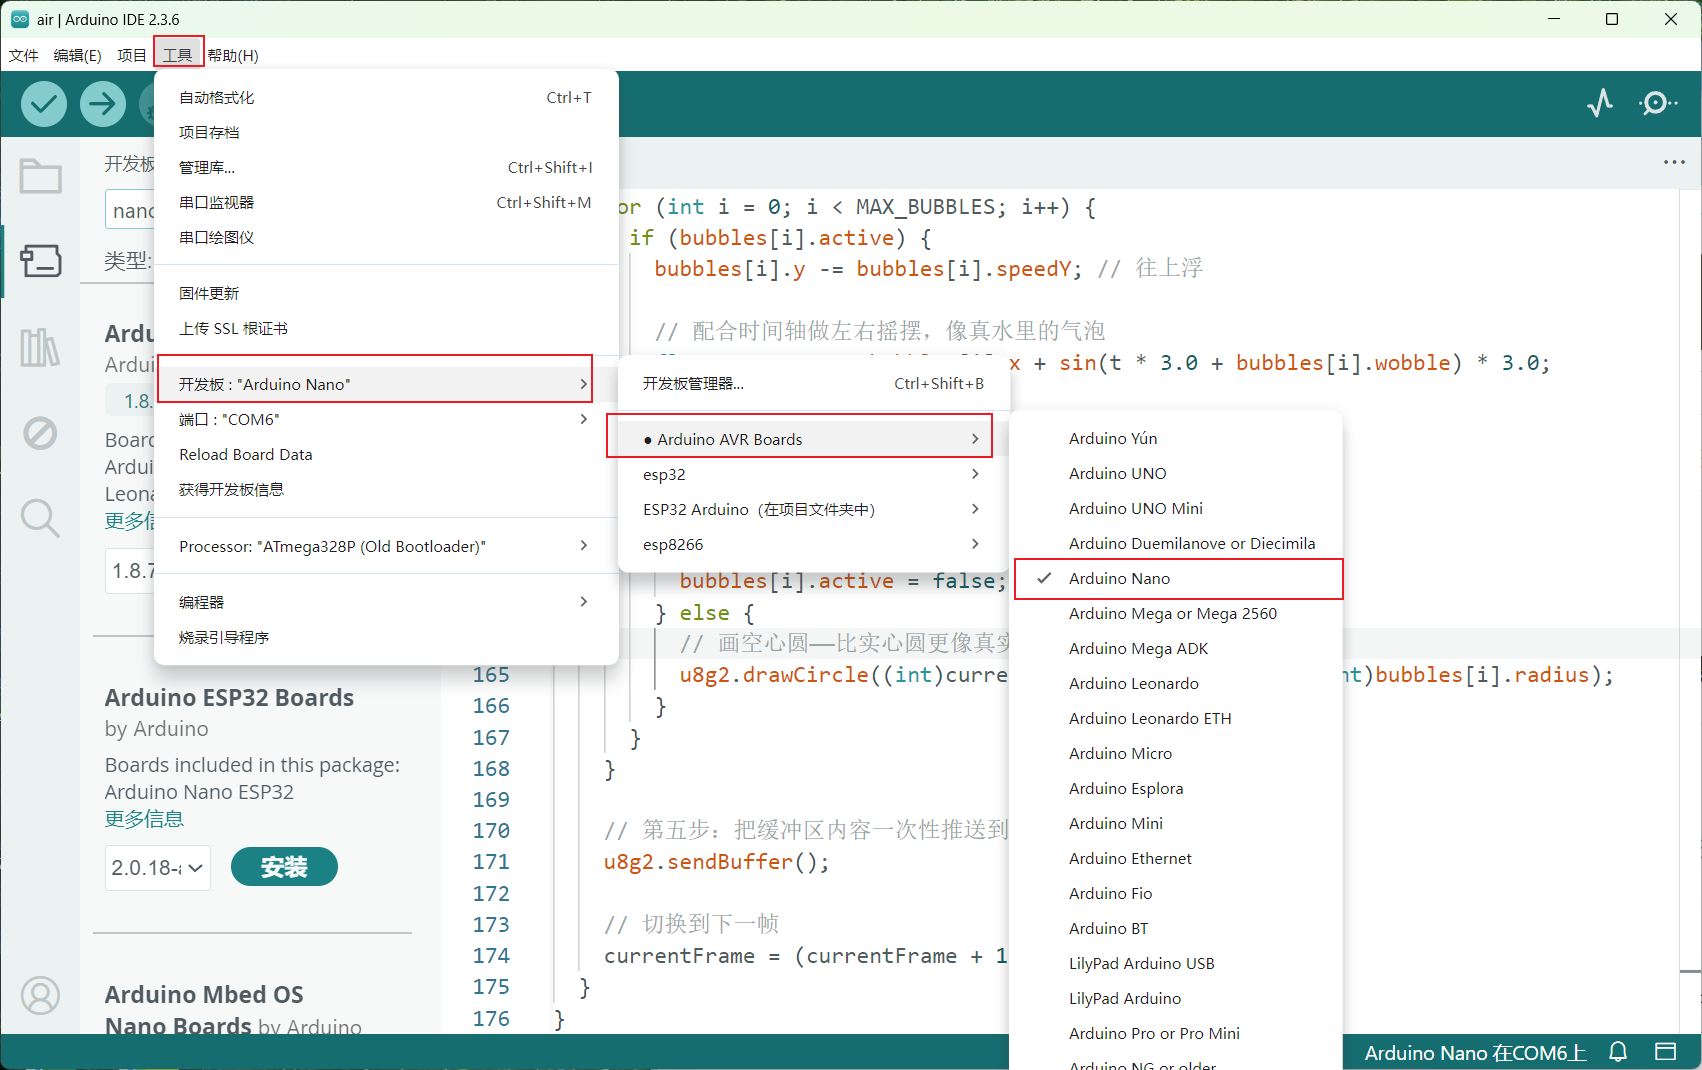Open 开发板管理器... from the submenu
Screen dimensions: 1702x1070
point(814,383)
